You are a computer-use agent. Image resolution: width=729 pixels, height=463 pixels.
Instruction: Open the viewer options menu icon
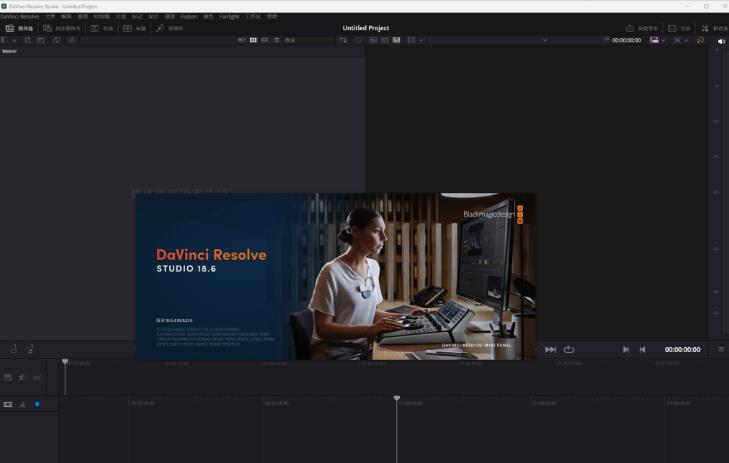pos(721,349)
